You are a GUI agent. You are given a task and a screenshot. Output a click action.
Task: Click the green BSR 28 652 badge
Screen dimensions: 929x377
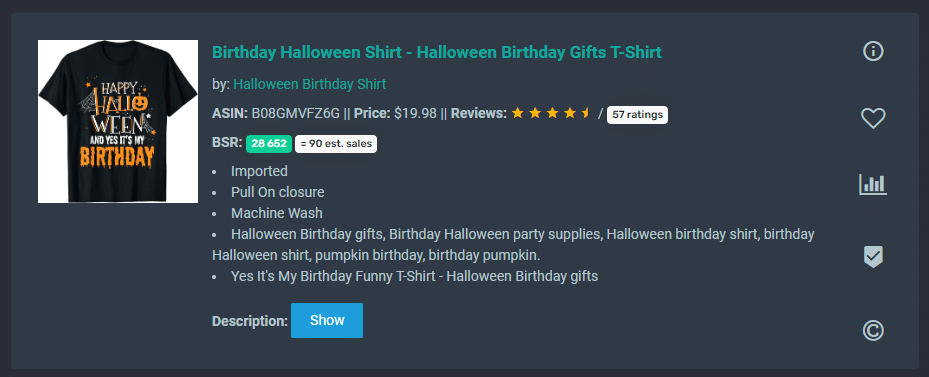coord(269,143)
